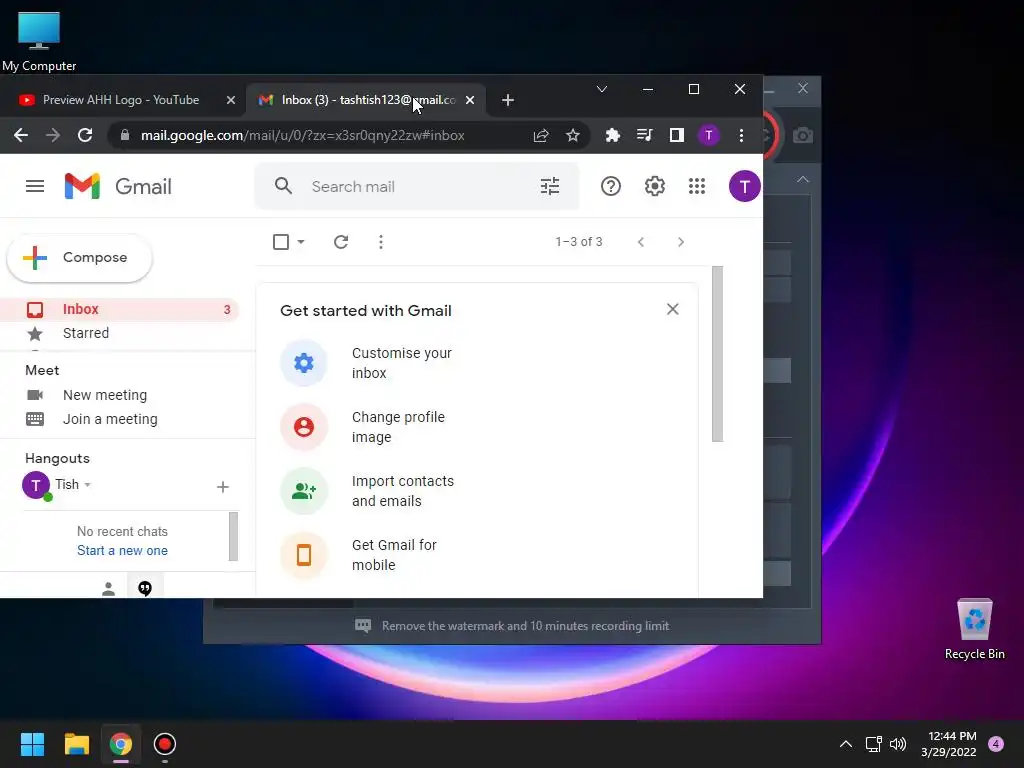
Task: Start new Hangouts chat plus icon
Action: coord(223,487)
